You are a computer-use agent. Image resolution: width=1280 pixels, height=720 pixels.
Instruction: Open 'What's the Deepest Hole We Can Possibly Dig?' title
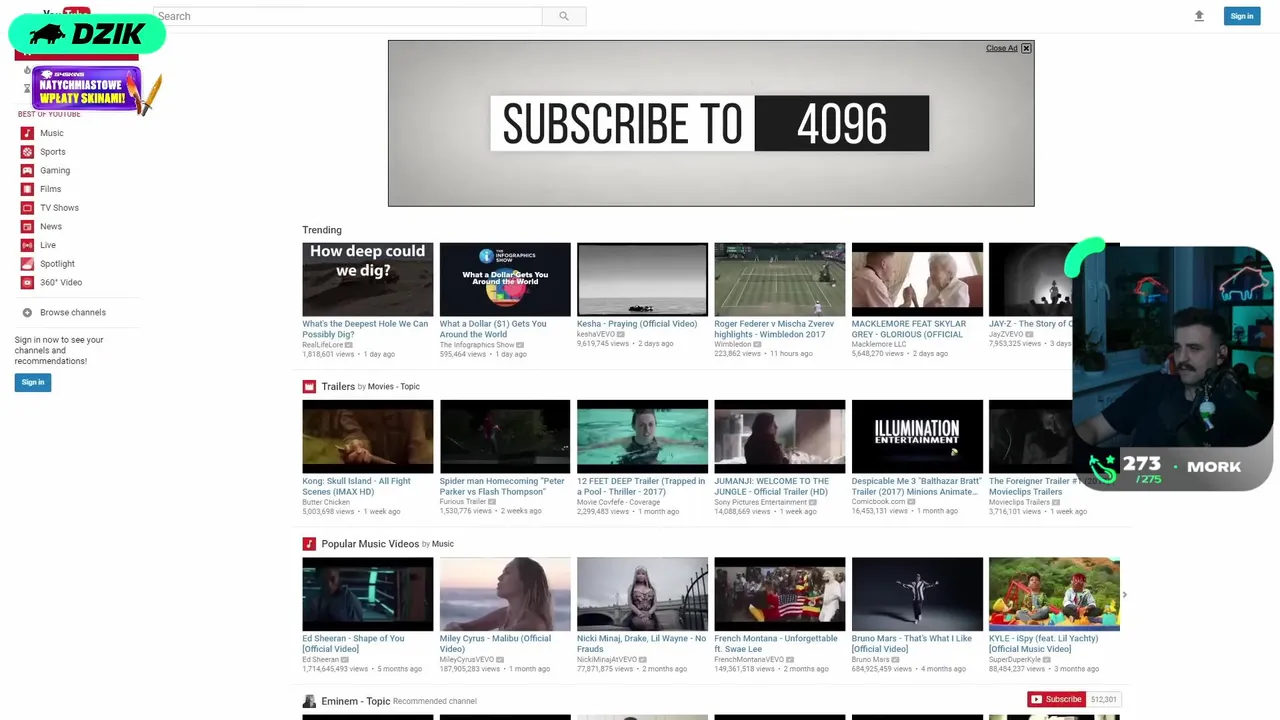[365, 329]
